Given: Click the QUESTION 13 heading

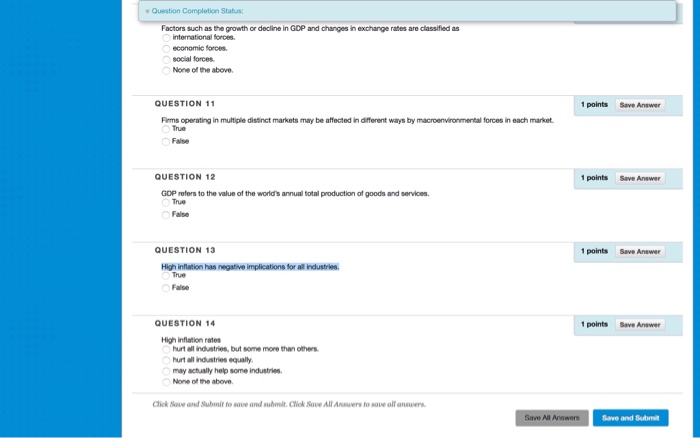Looking at the screenshot, I should (x=185, y=250).
